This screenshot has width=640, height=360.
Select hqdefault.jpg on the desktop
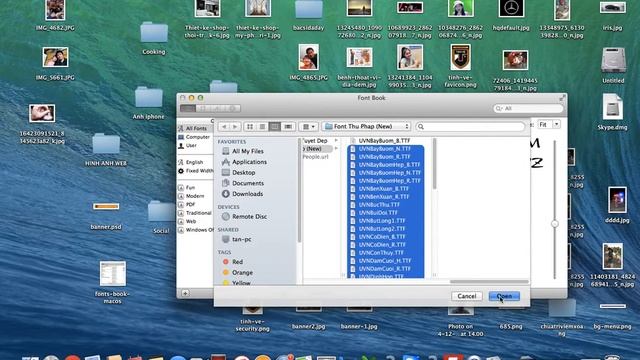click(x=511, y=16)
